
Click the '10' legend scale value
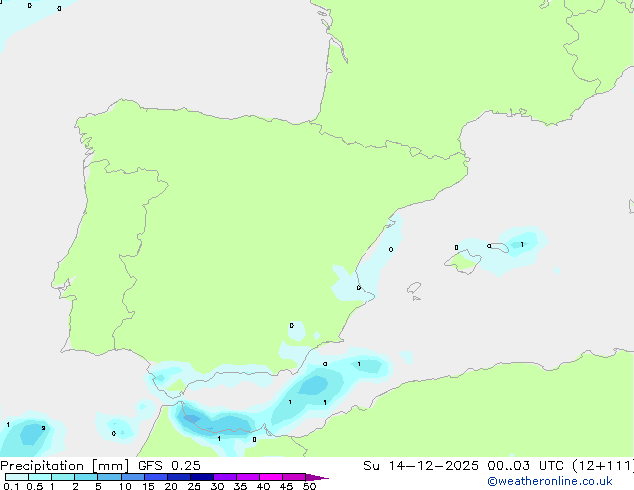pyautogui.click(x=125, y=486)
